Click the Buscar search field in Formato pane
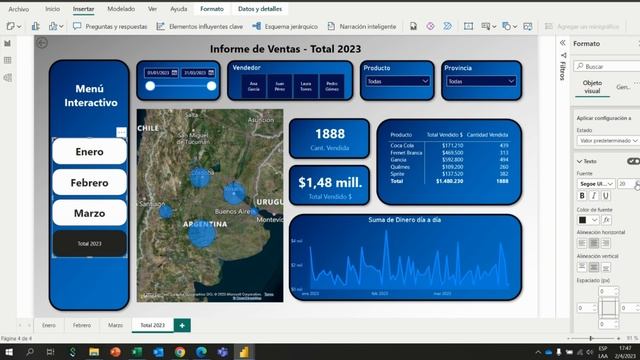 607,66
